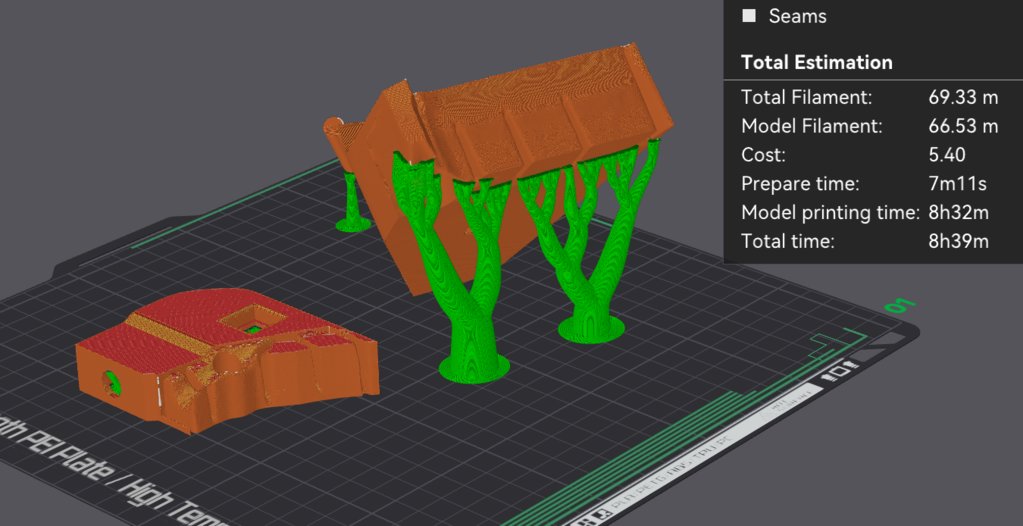
Task: Click the small green tree support behind the tilted model
Action: click(x=353, y=202)
